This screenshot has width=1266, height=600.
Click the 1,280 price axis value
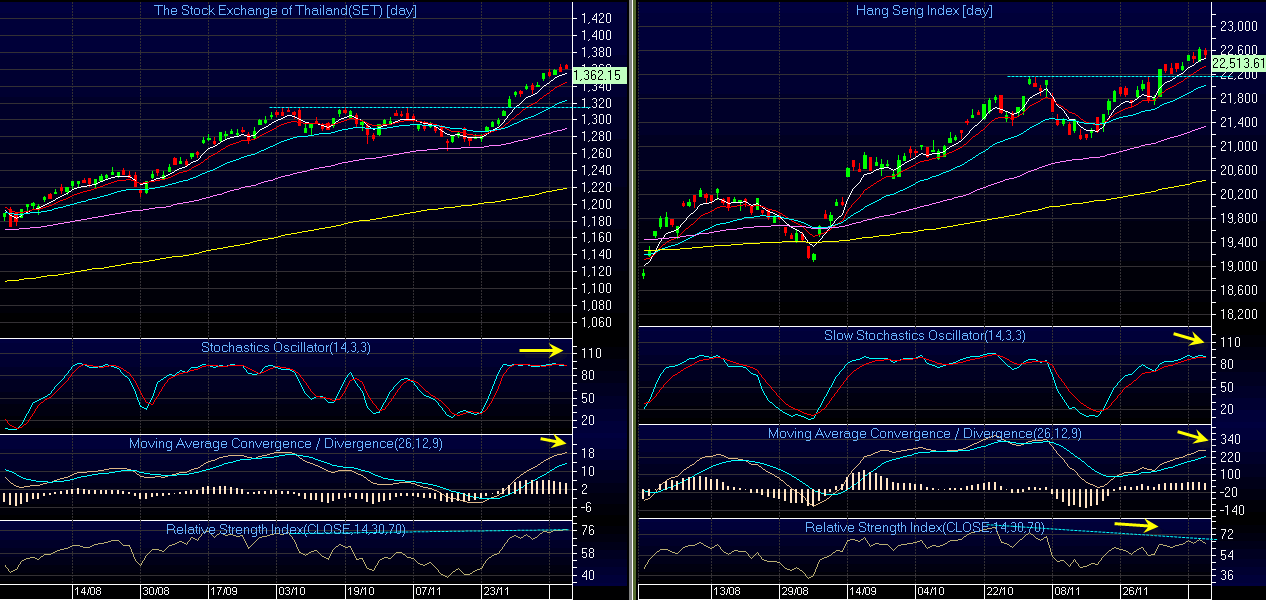tap(597, 137)
